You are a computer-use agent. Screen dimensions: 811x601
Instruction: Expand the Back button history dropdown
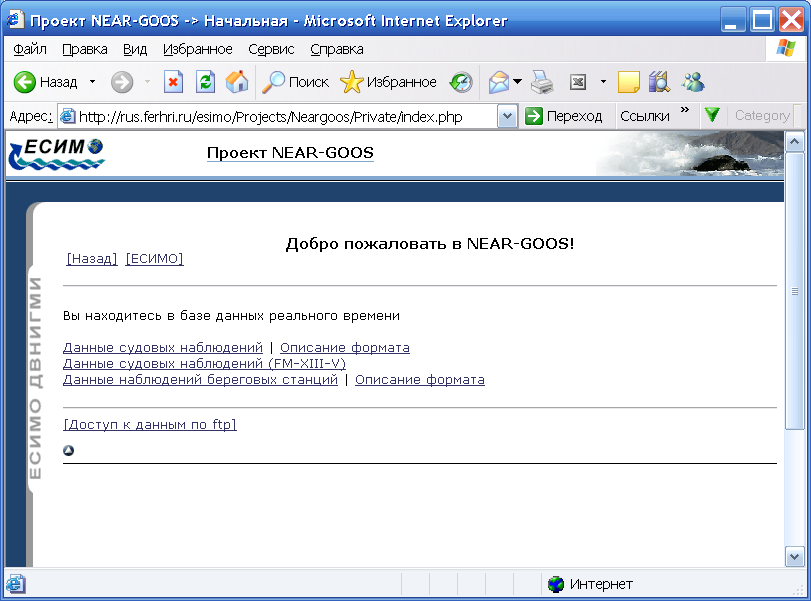click(93, 82)
